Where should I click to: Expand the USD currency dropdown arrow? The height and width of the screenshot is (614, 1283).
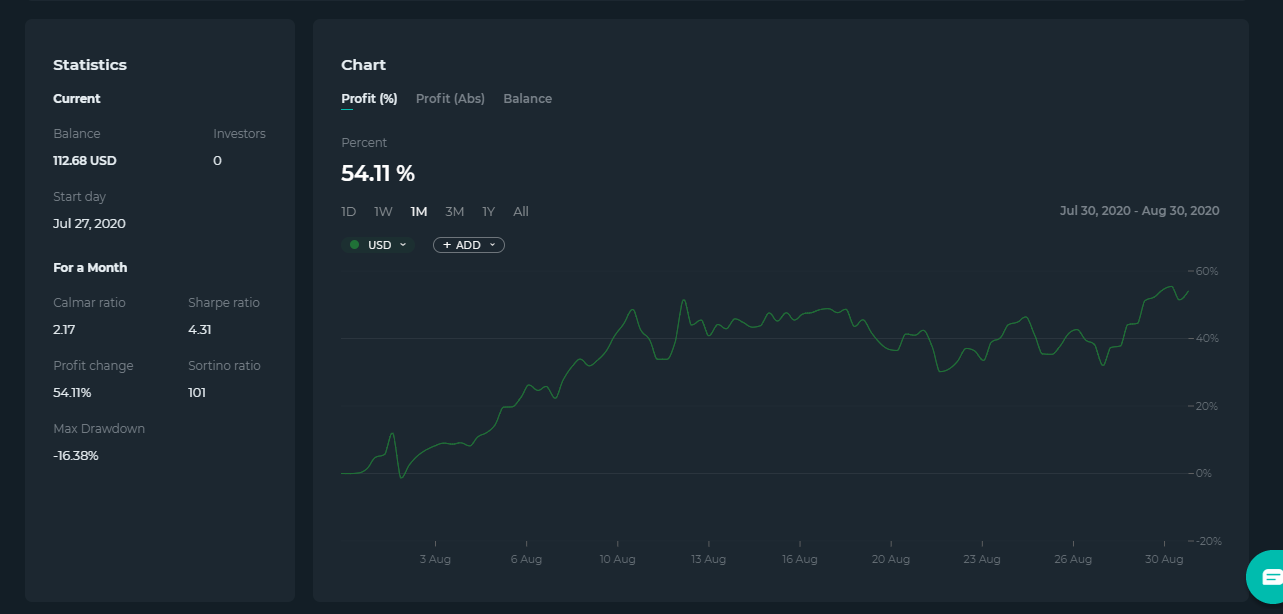click(x=403, y=245)
